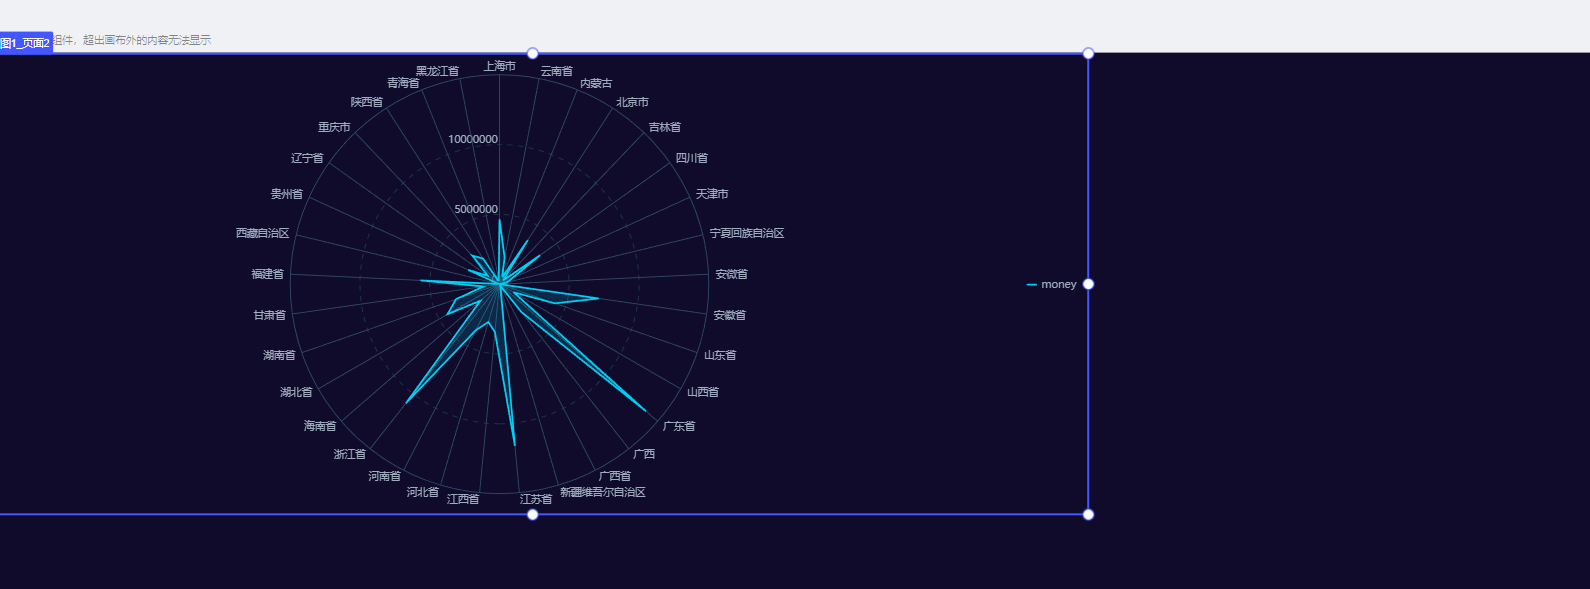1590x589 pixels.
Task: Click the 四川省 radar axis label
Action: point(692,158)
